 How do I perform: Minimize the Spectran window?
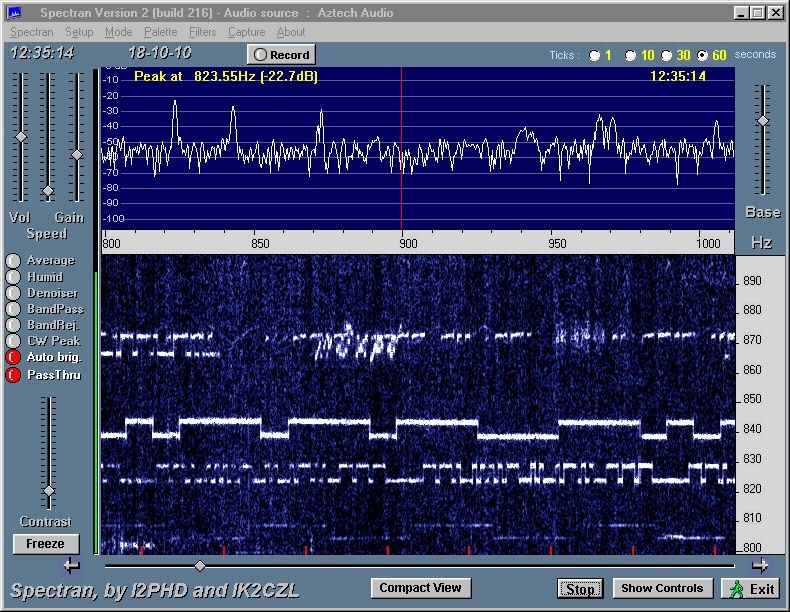pyautogui.click(x=740, y=13)
